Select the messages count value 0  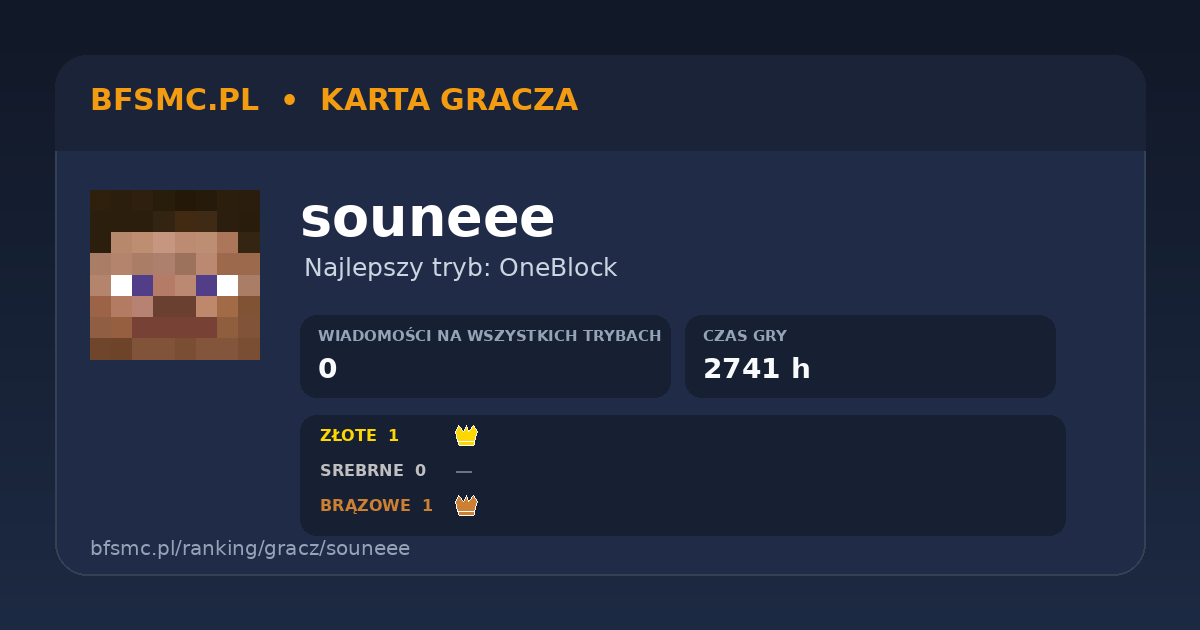click(328, 369)
